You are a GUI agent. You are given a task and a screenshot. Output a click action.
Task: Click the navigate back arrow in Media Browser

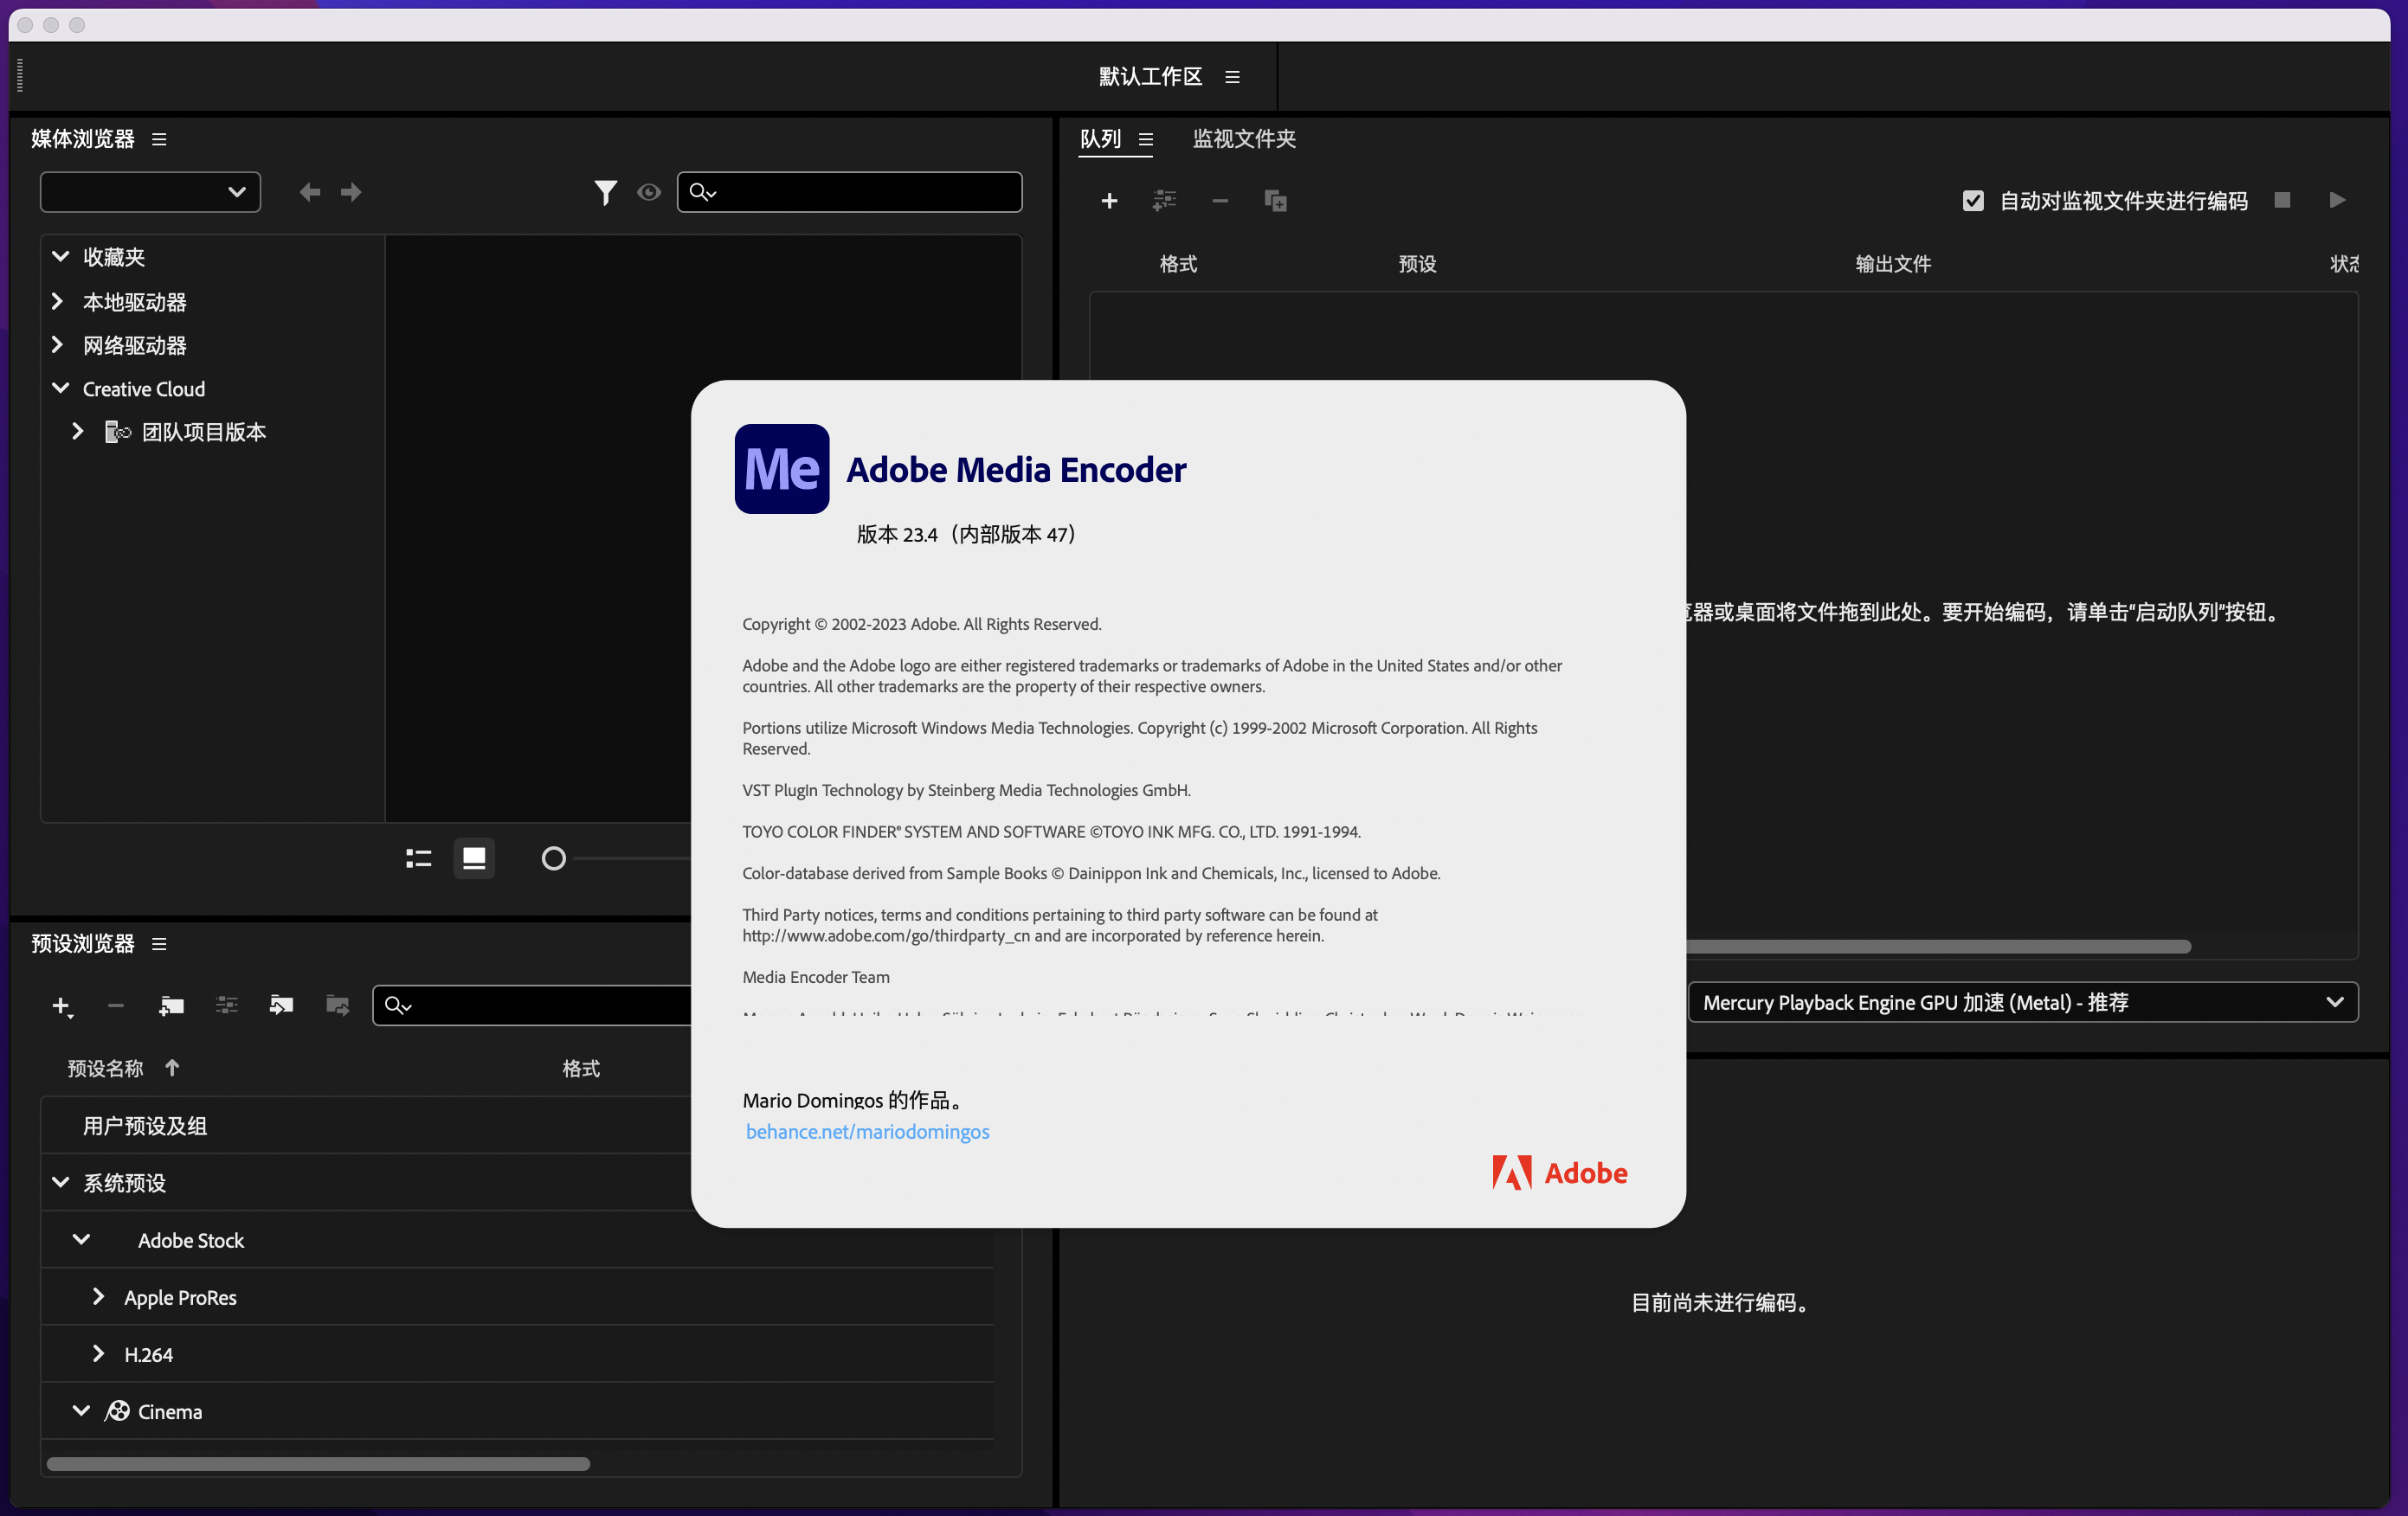[x=310, y=192]
